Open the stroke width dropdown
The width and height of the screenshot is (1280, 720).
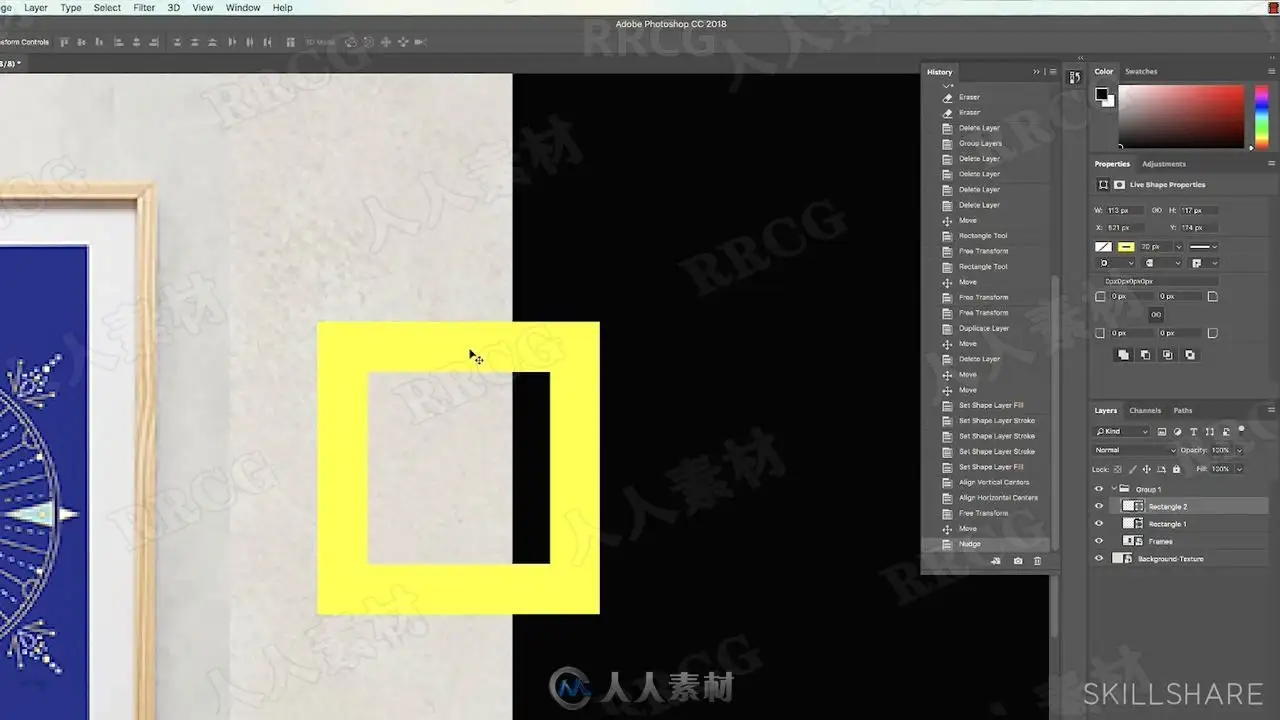1178,247
